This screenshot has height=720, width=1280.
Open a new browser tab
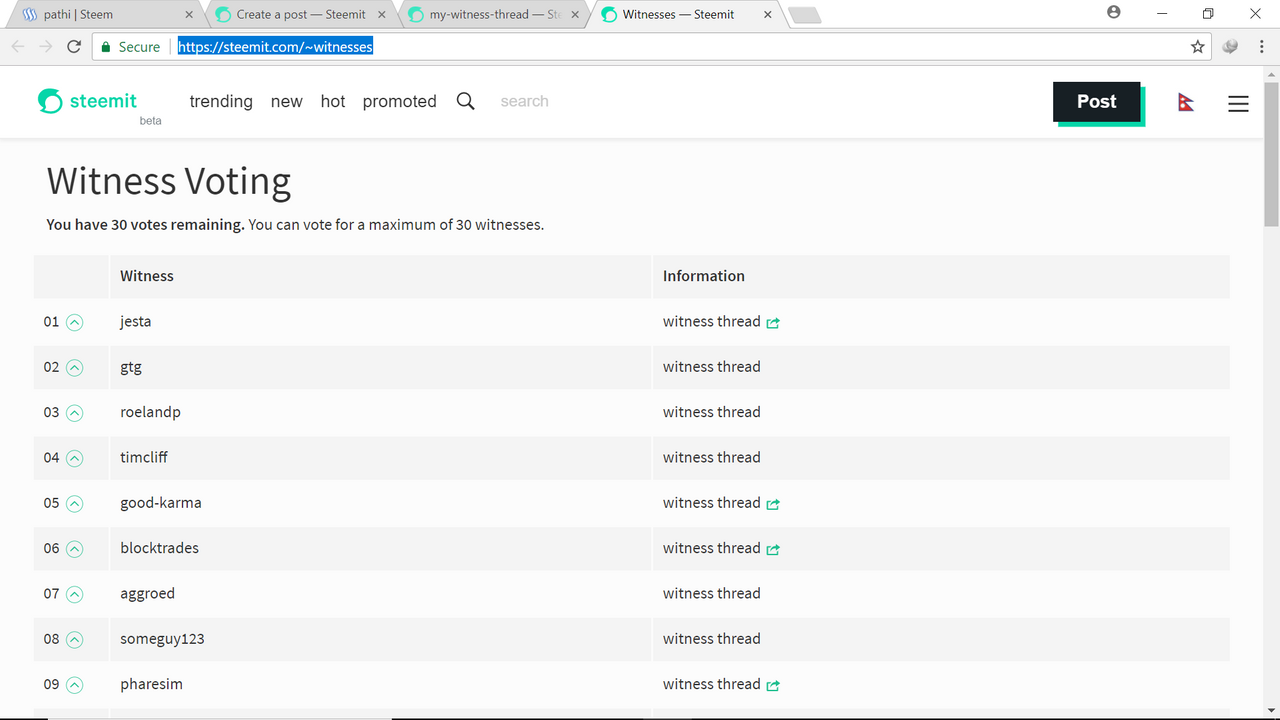point(804,15)
